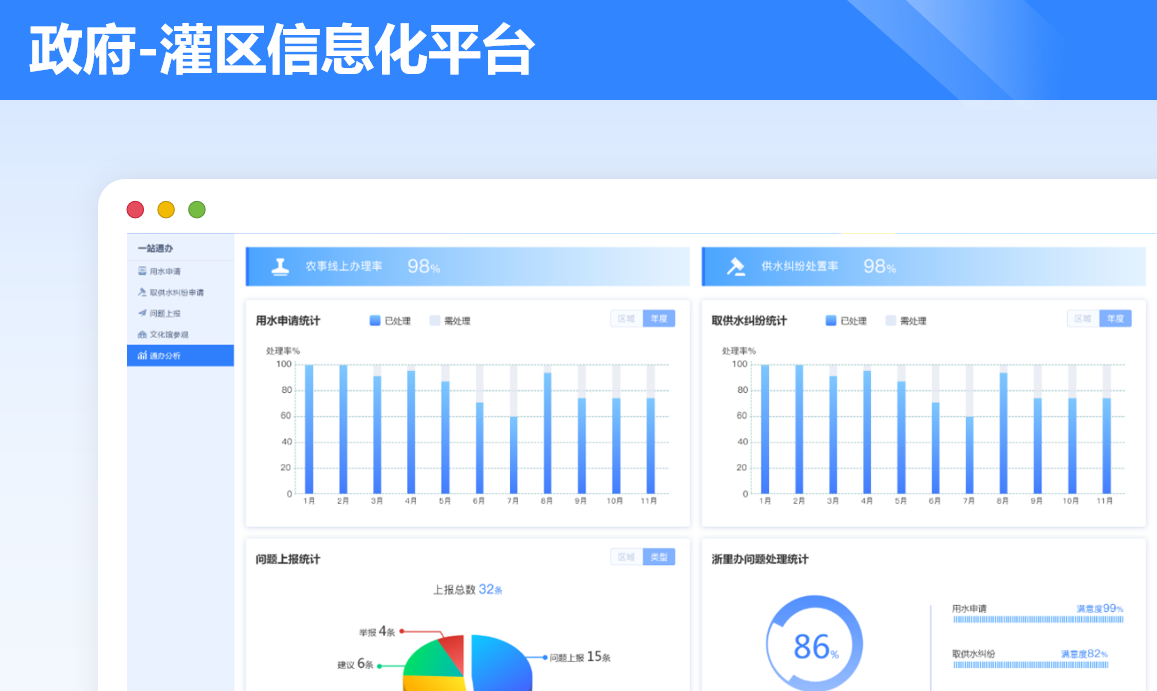
Task: Click the 10月 axis label in 用水申请统计
Action: [x=615, y=501]
